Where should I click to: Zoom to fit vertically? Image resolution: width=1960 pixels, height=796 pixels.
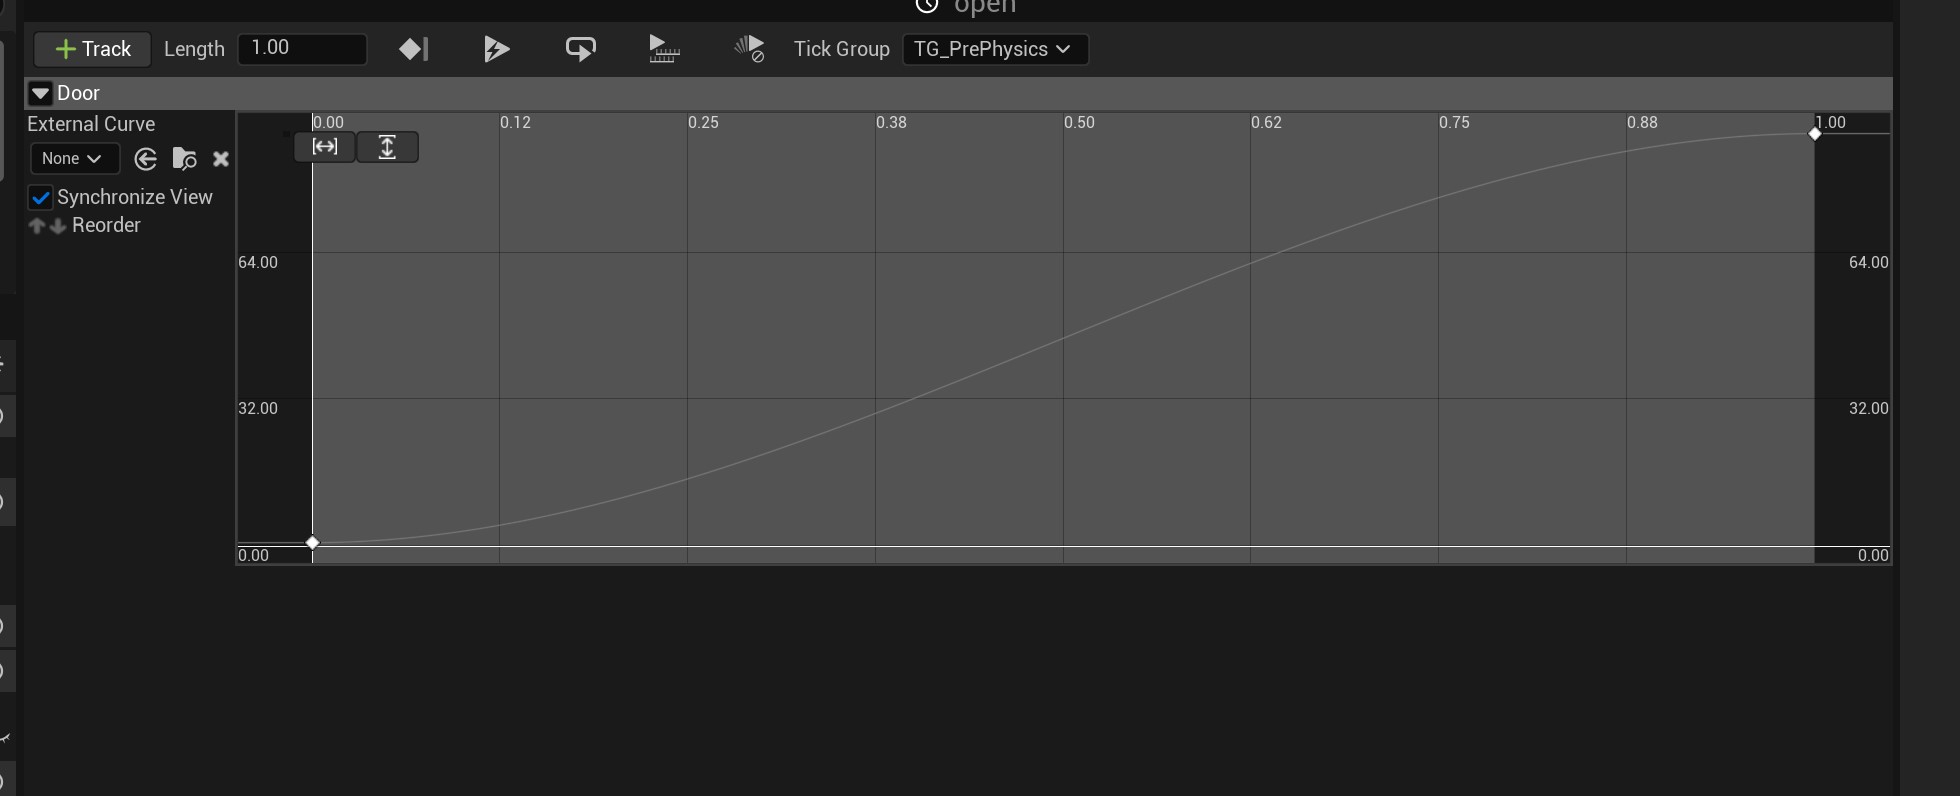[387, 147]
